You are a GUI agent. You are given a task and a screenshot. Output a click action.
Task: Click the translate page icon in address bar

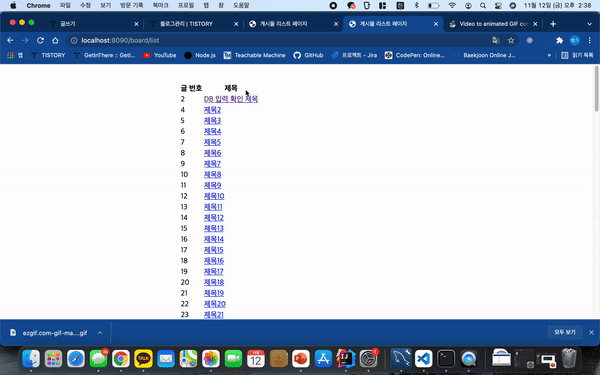click(x=496, y=40)
